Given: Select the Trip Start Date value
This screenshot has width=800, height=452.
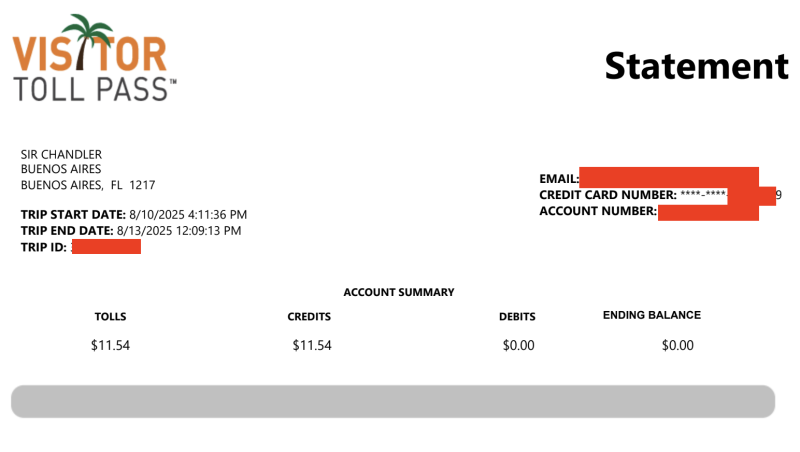Looking at the screenshot, I should click(x=188, y=215).
